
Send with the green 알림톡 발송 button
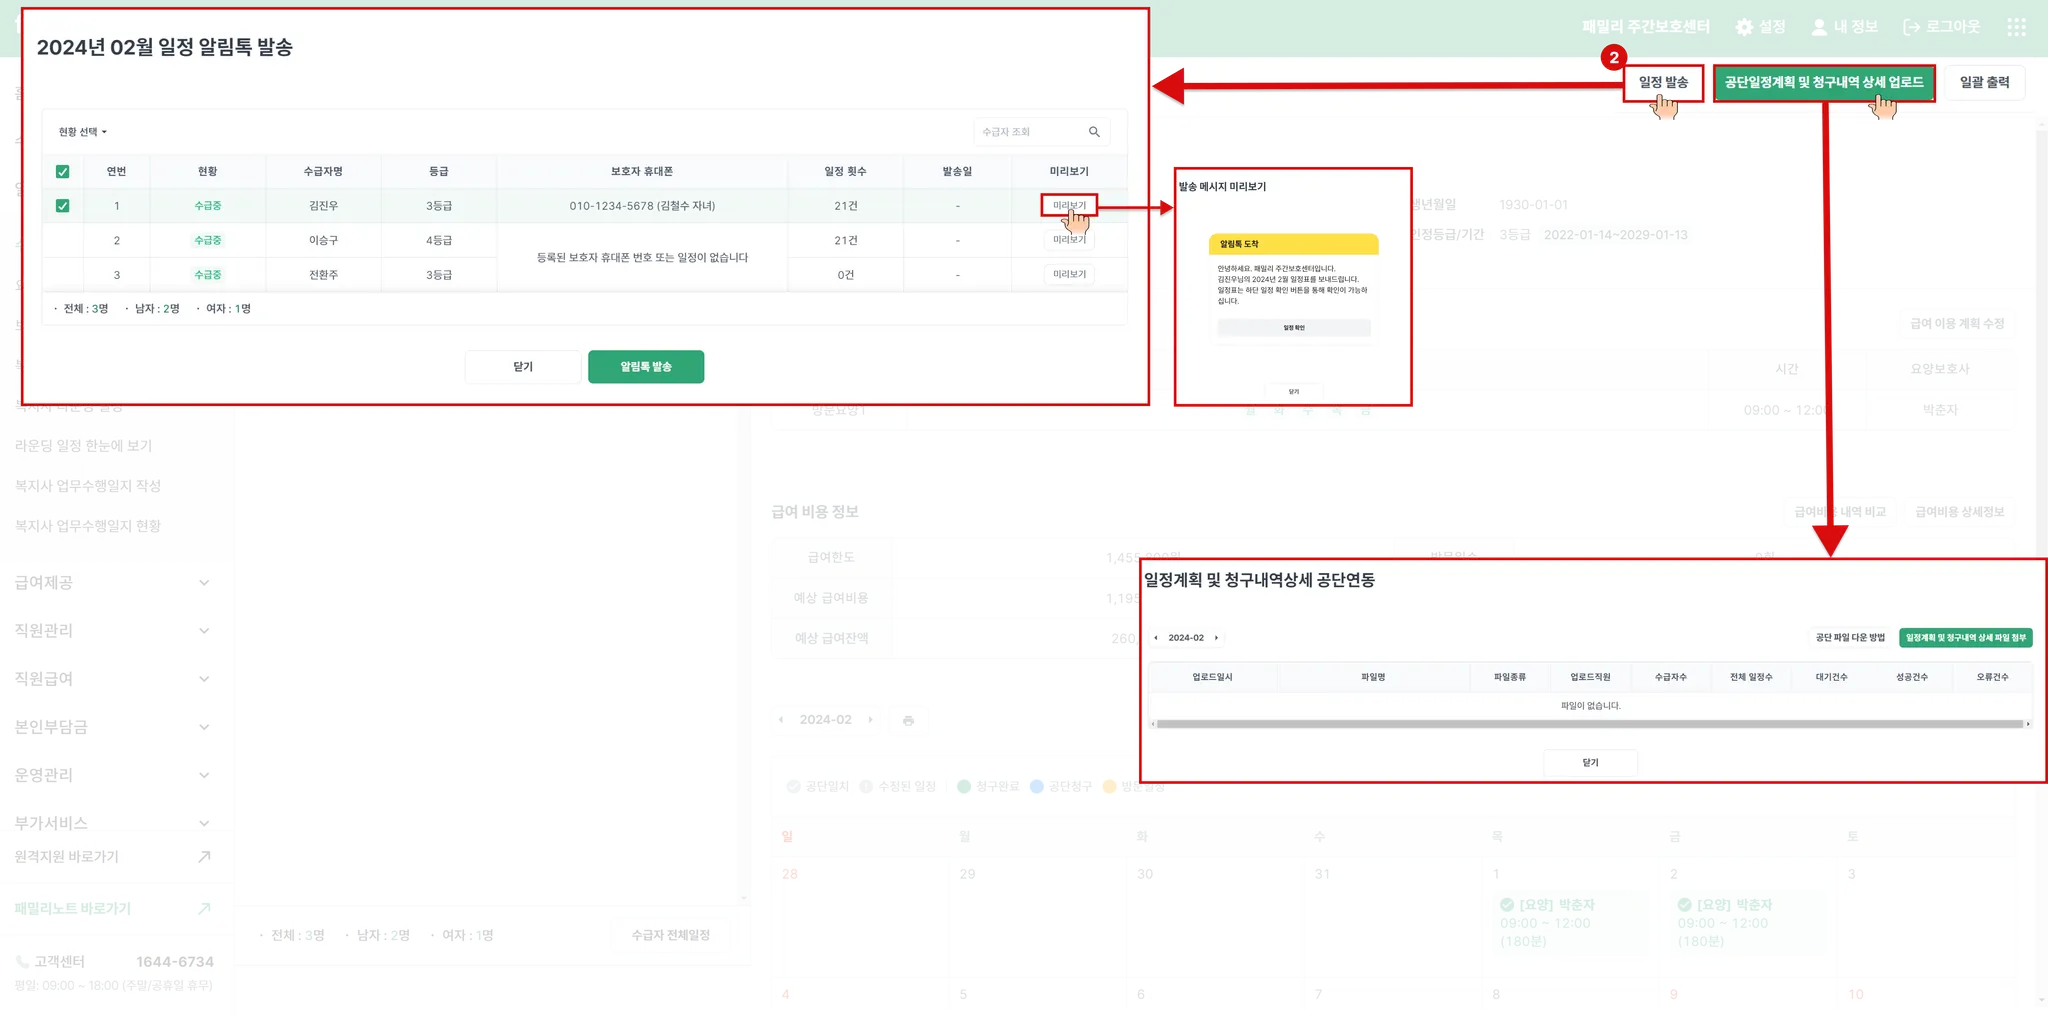[x=646, y=367]
